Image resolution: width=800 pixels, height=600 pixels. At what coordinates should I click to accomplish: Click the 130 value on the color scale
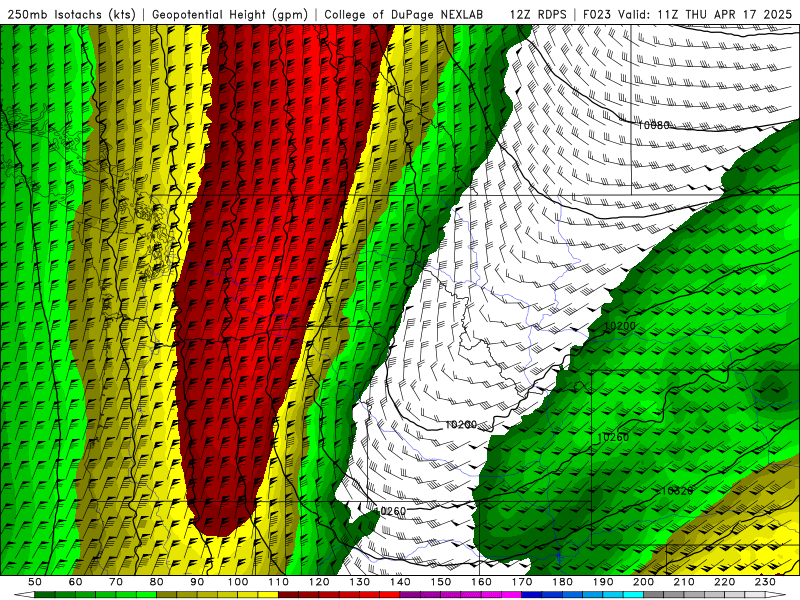(x=360, y=582)
